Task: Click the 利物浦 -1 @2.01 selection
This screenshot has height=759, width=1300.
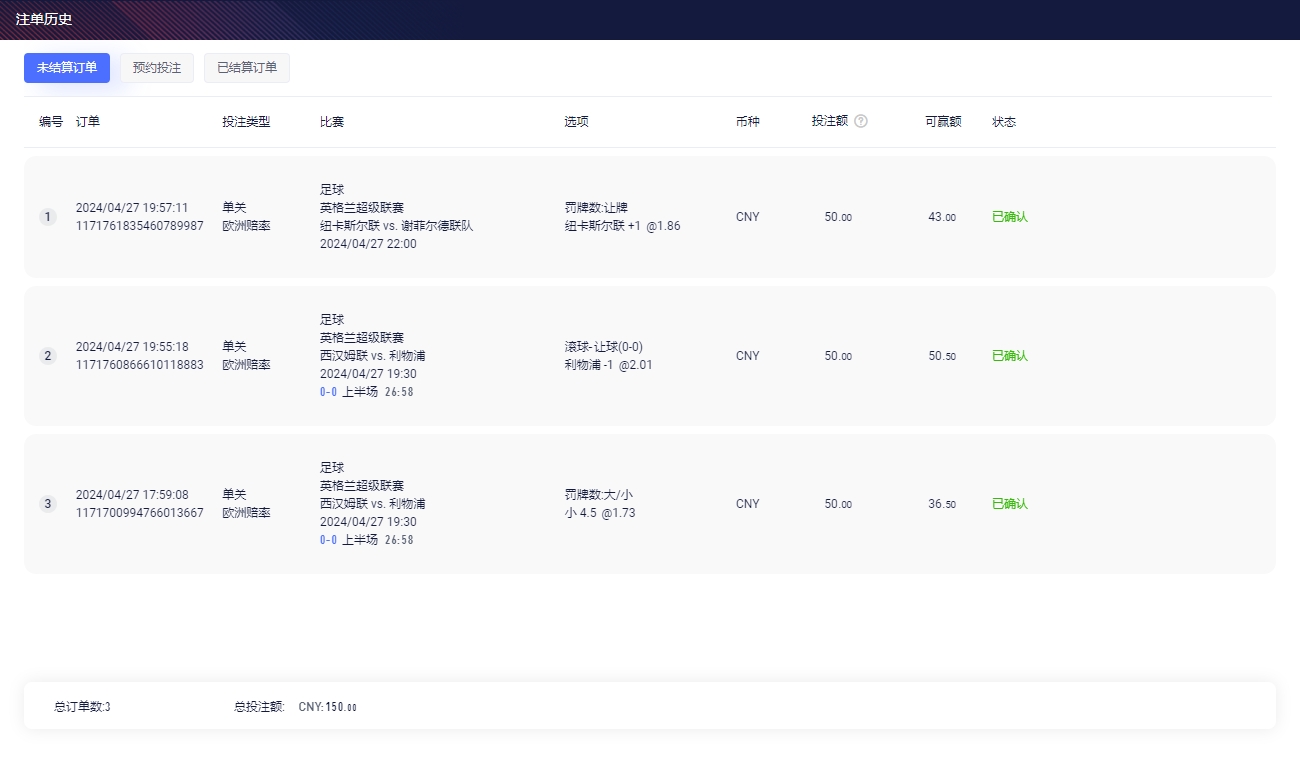Action: (x=608, y=365)
